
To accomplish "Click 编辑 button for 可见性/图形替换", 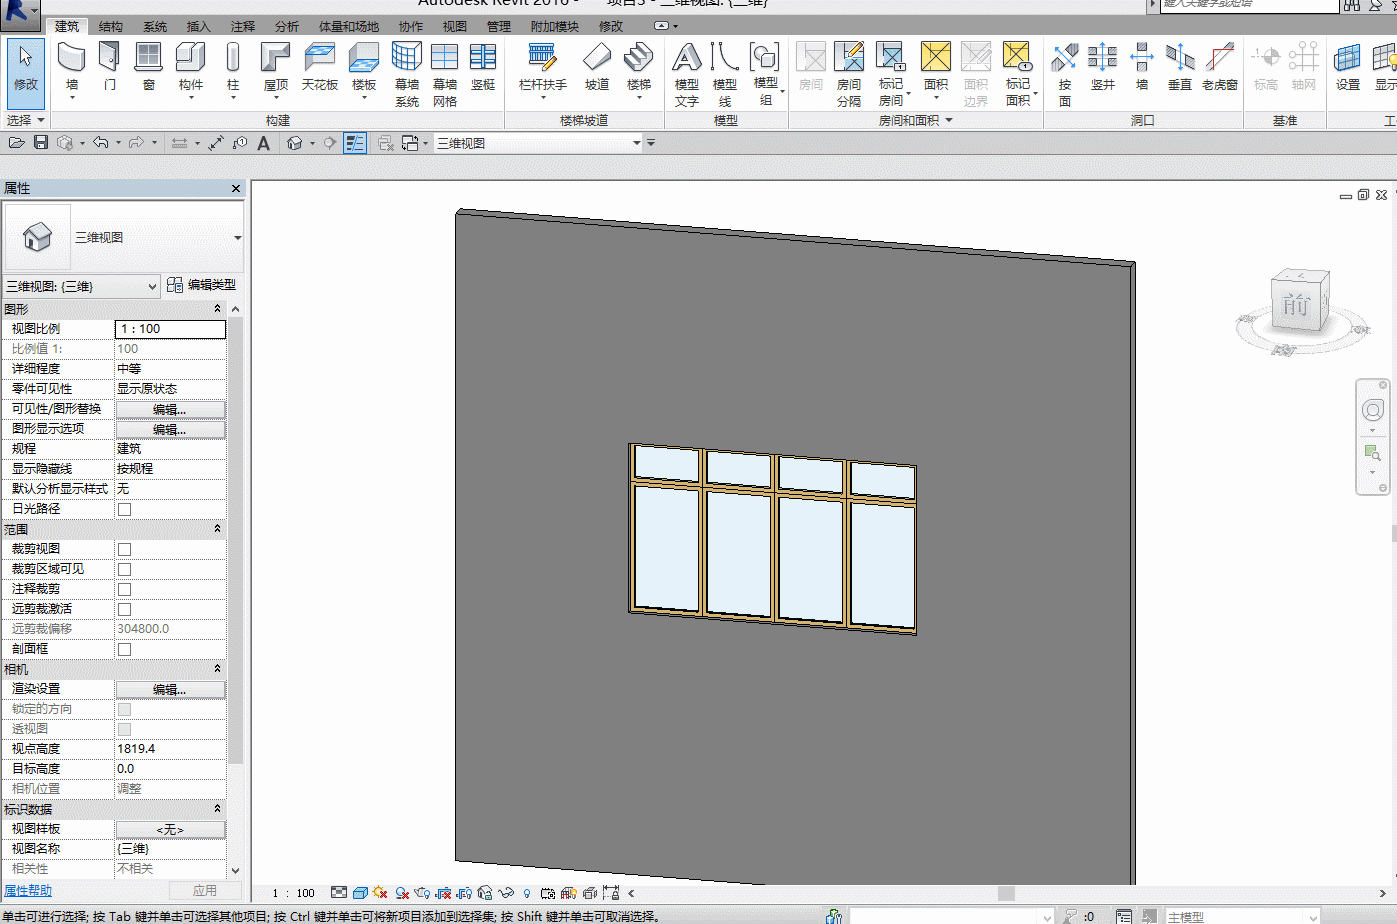I will point(170,409).
